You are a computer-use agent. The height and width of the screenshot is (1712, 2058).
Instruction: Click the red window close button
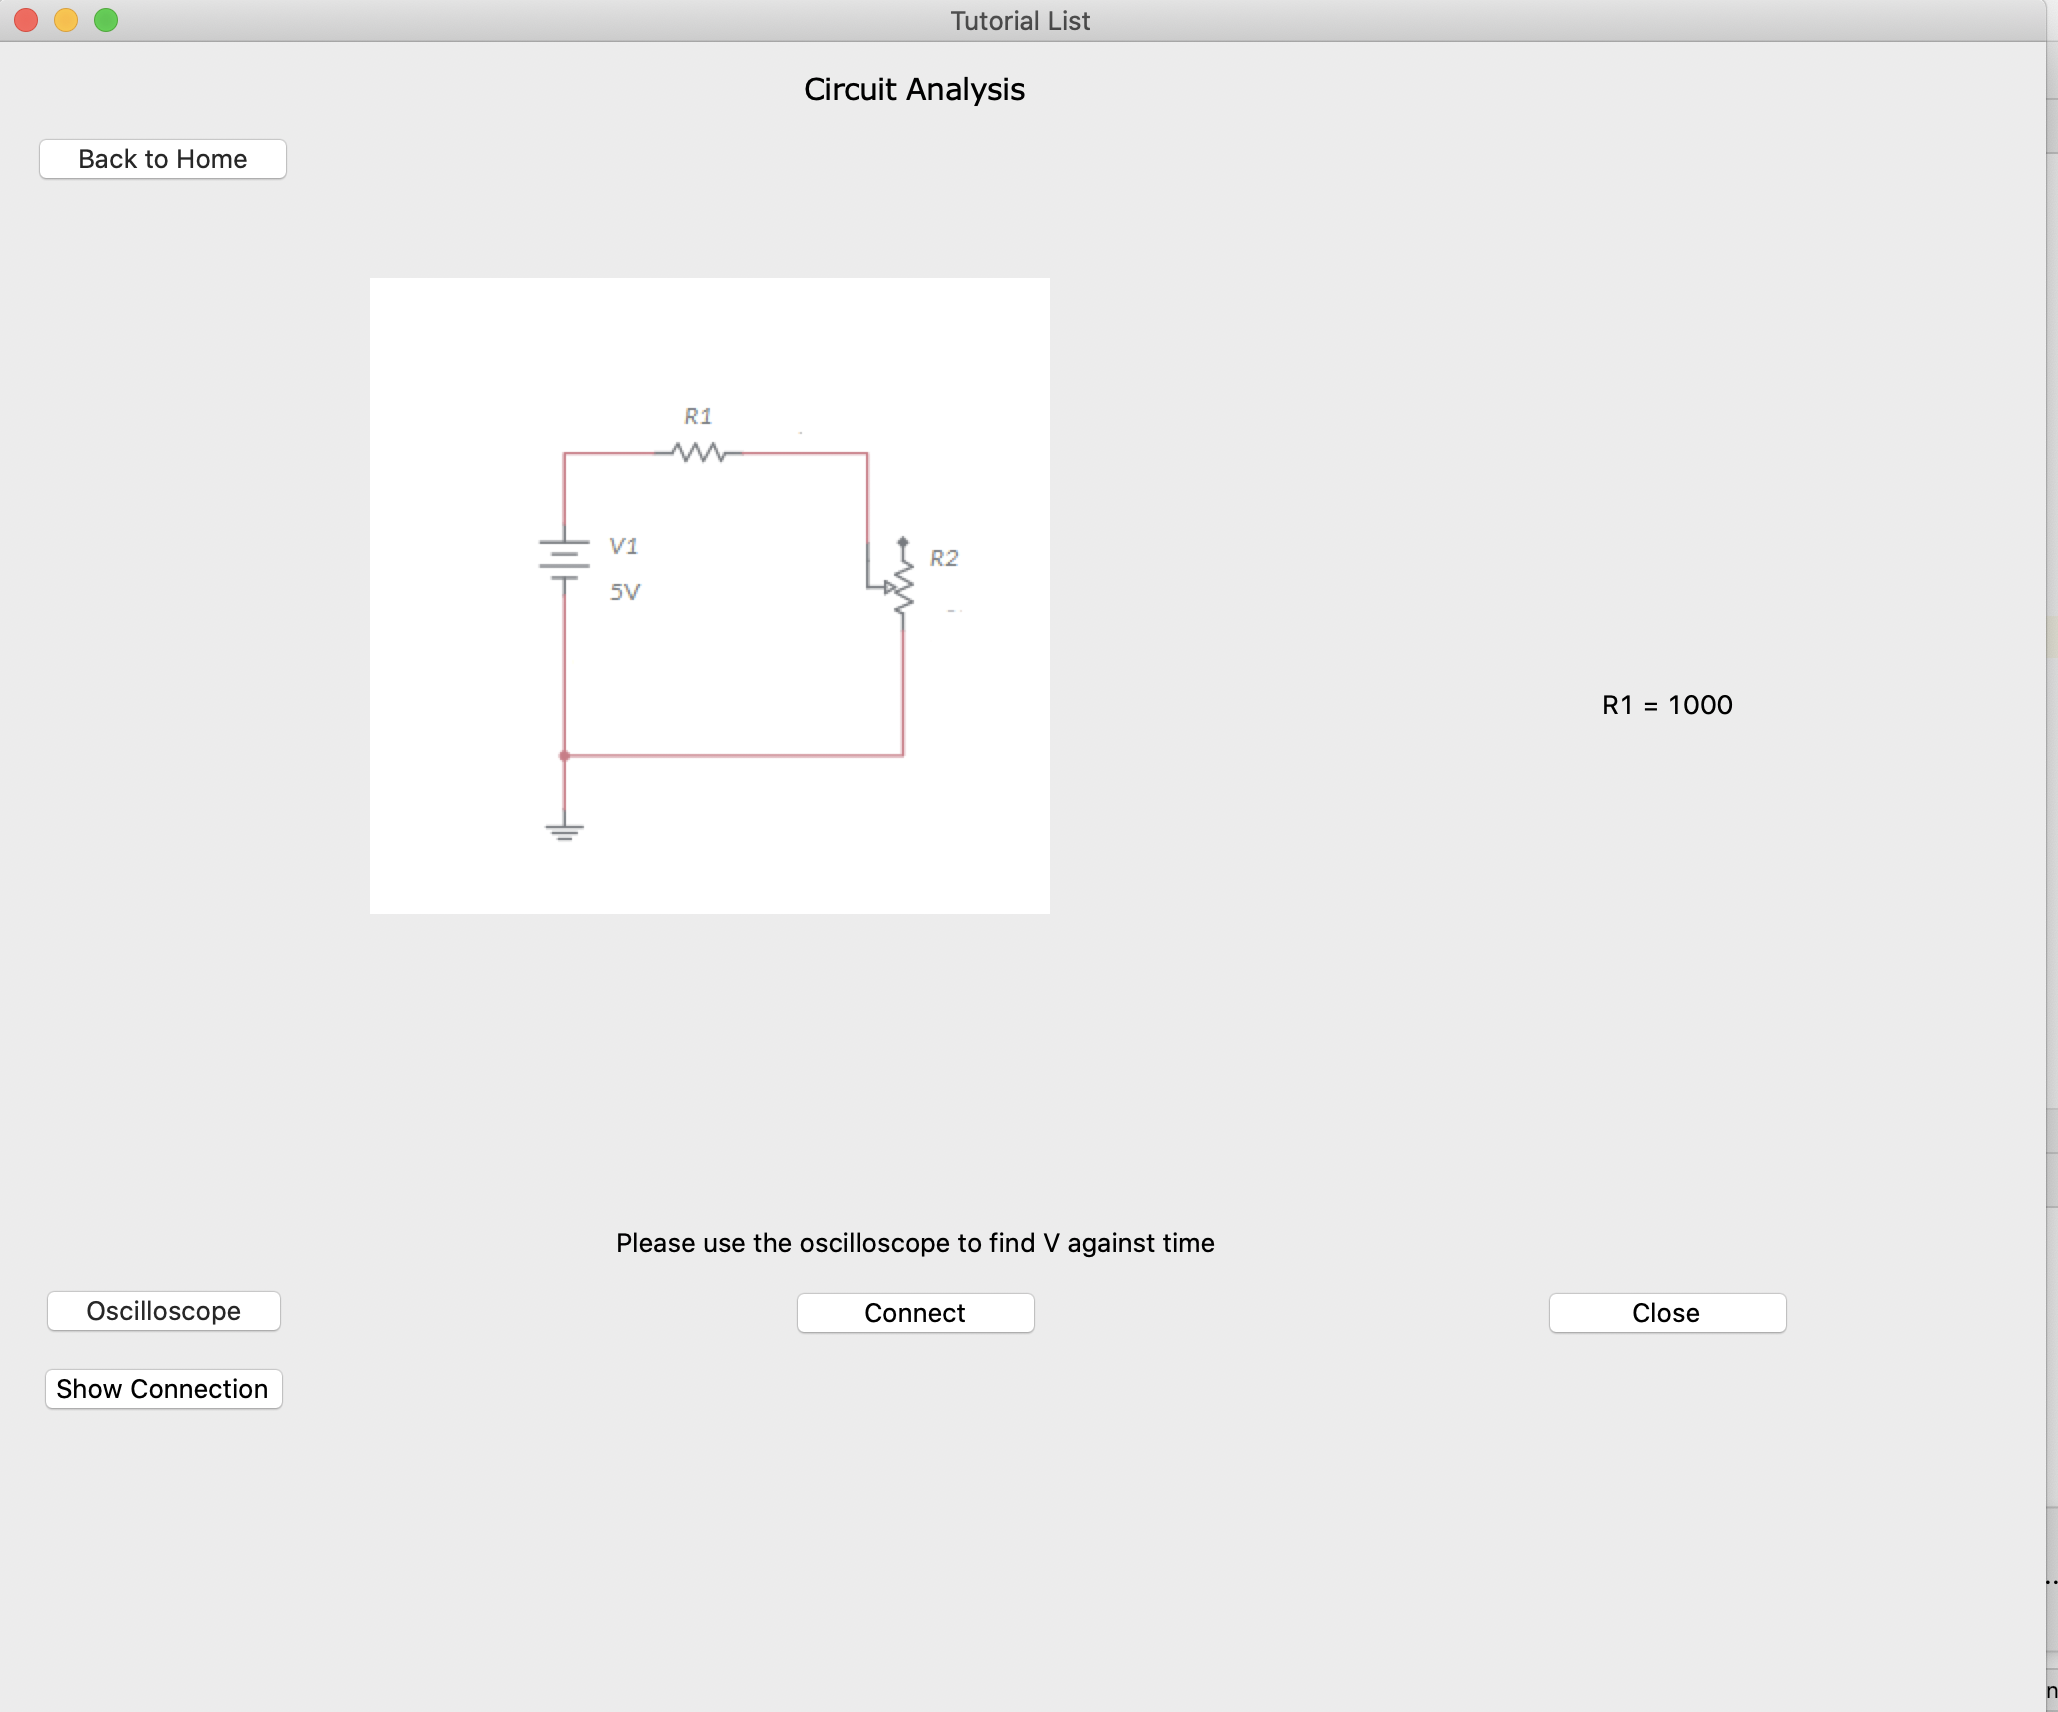coord(27,20)
